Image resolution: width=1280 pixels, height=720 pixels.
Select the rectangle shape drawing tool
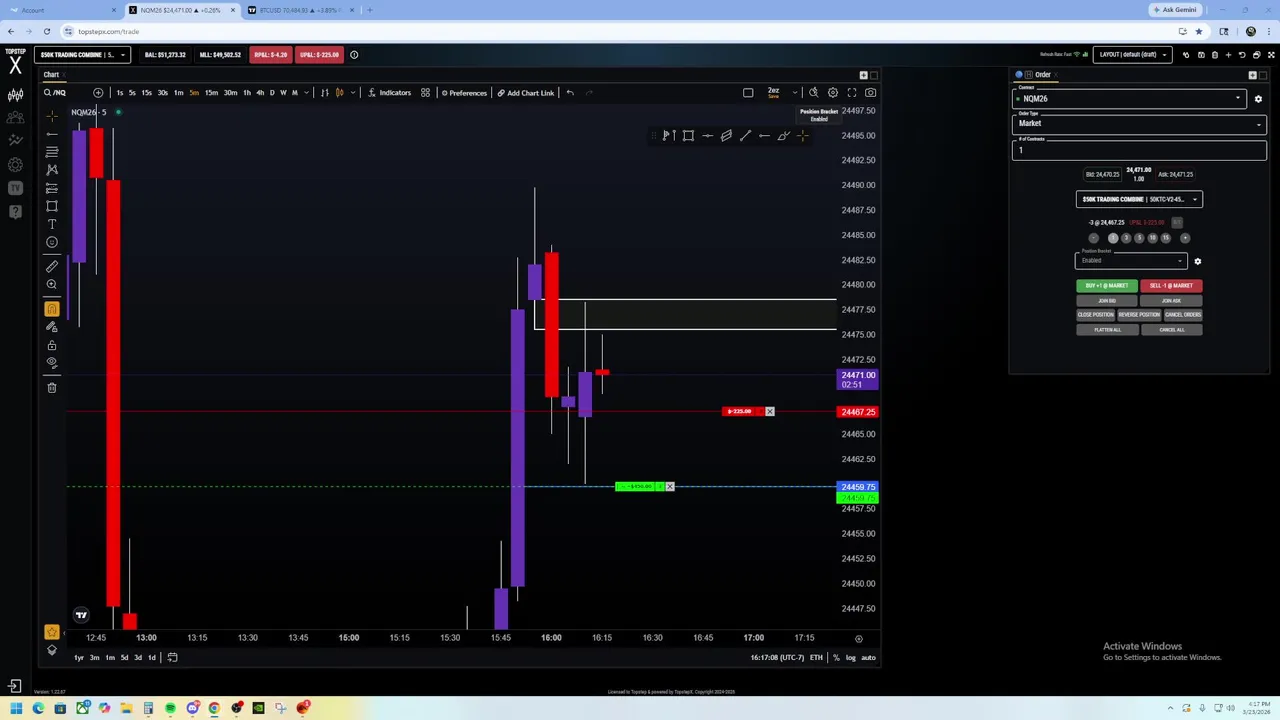(x=52, y=206)
